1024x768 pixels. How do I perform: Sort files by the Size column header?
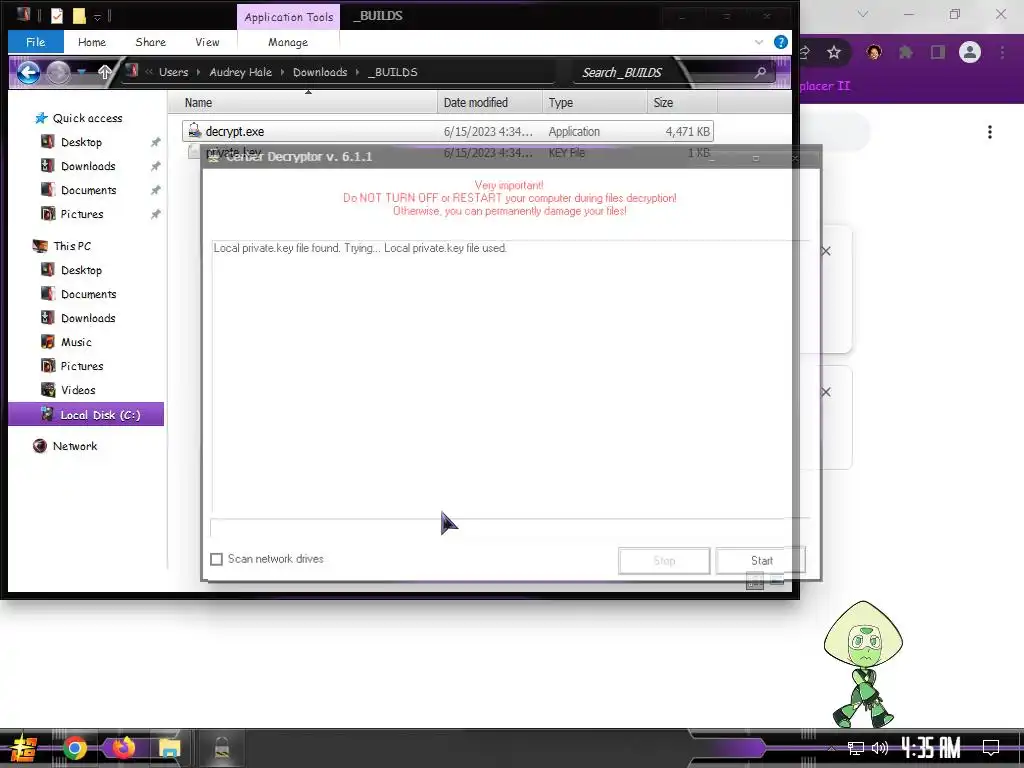(682, 103)
